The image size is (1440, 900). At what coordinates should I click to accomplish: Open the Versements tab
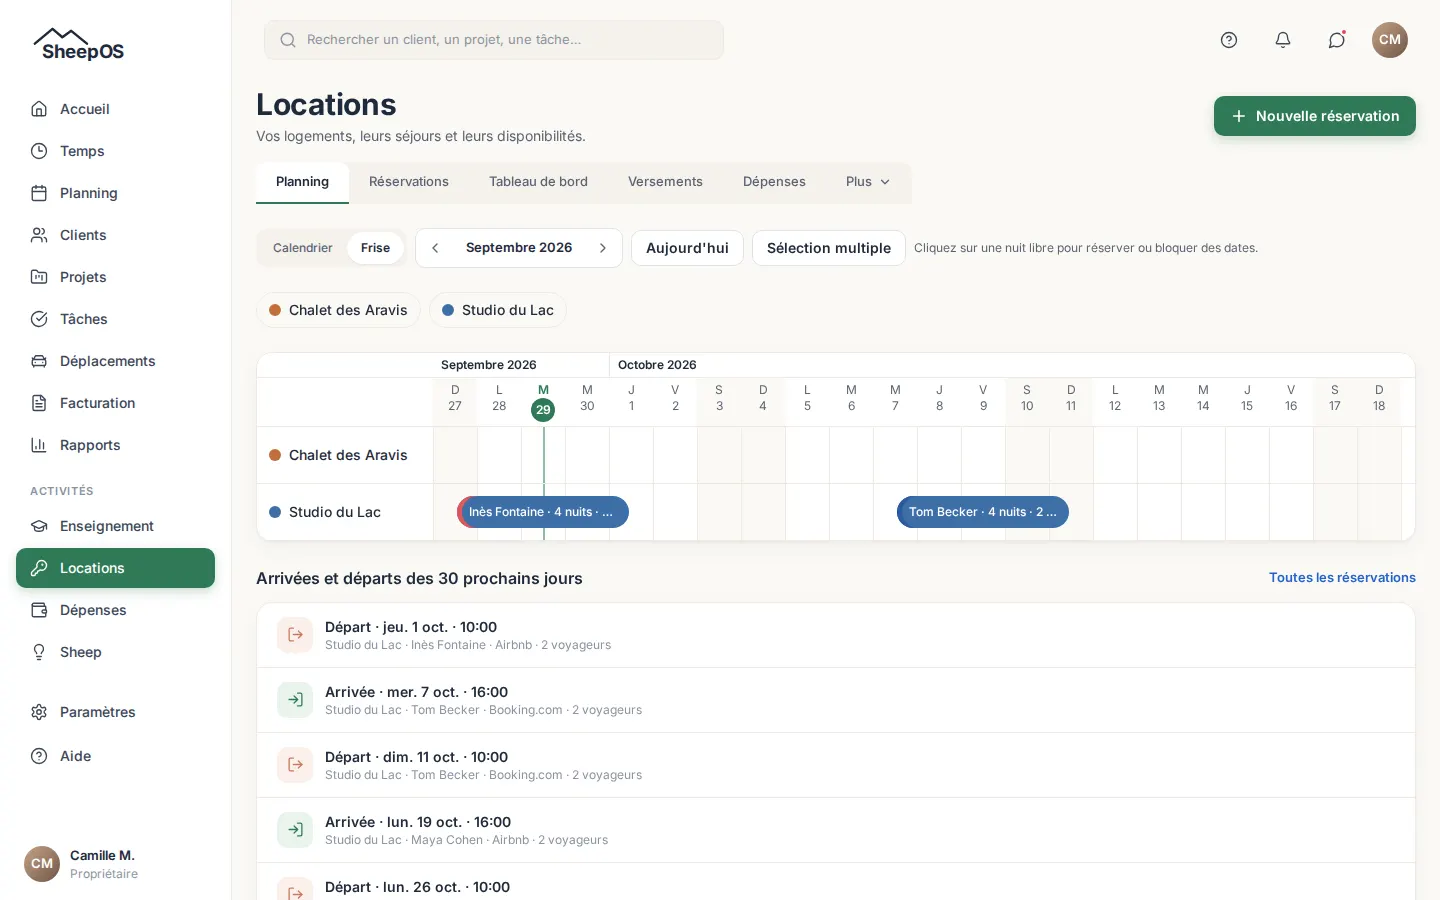click(665, 182)
